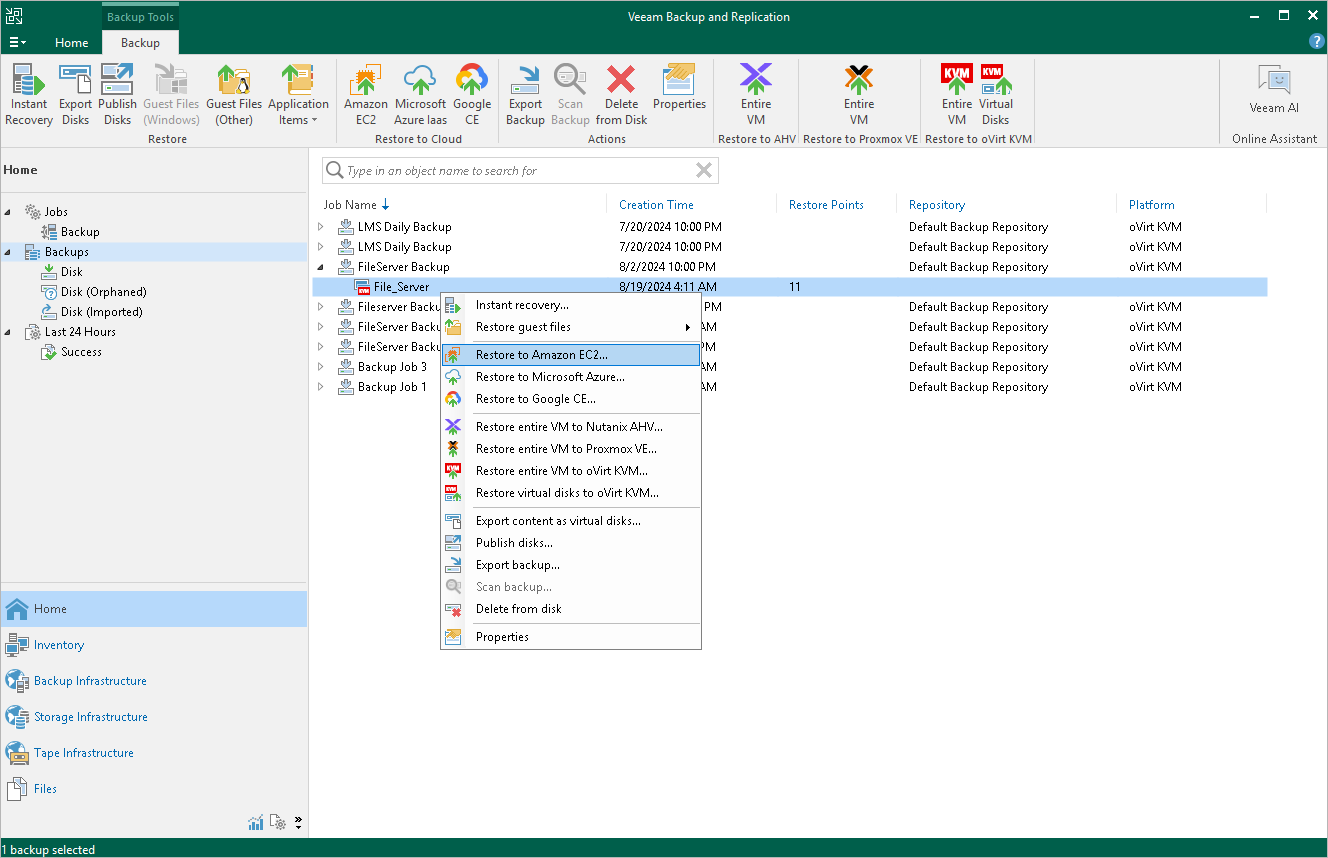Open the main hamburger menu dropdown
Screen dimensions: 1328x858
point(17,42)
